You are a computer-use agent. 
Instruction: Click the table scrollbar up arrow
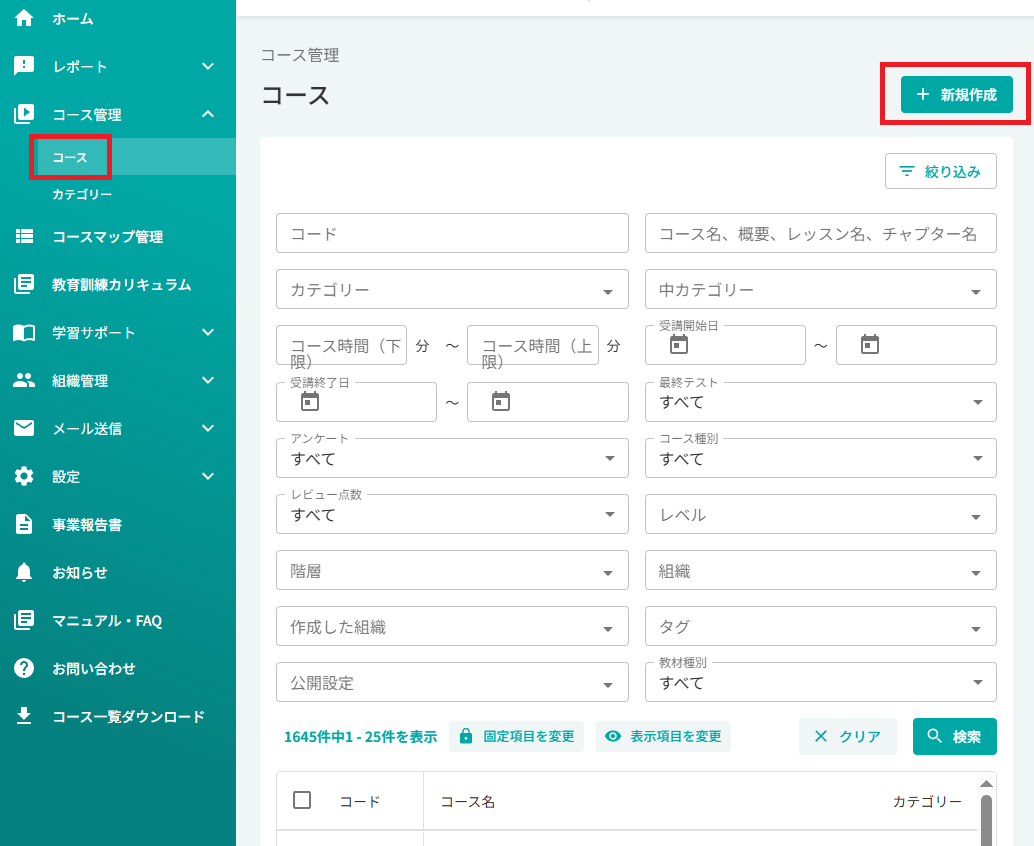point(986,783)
